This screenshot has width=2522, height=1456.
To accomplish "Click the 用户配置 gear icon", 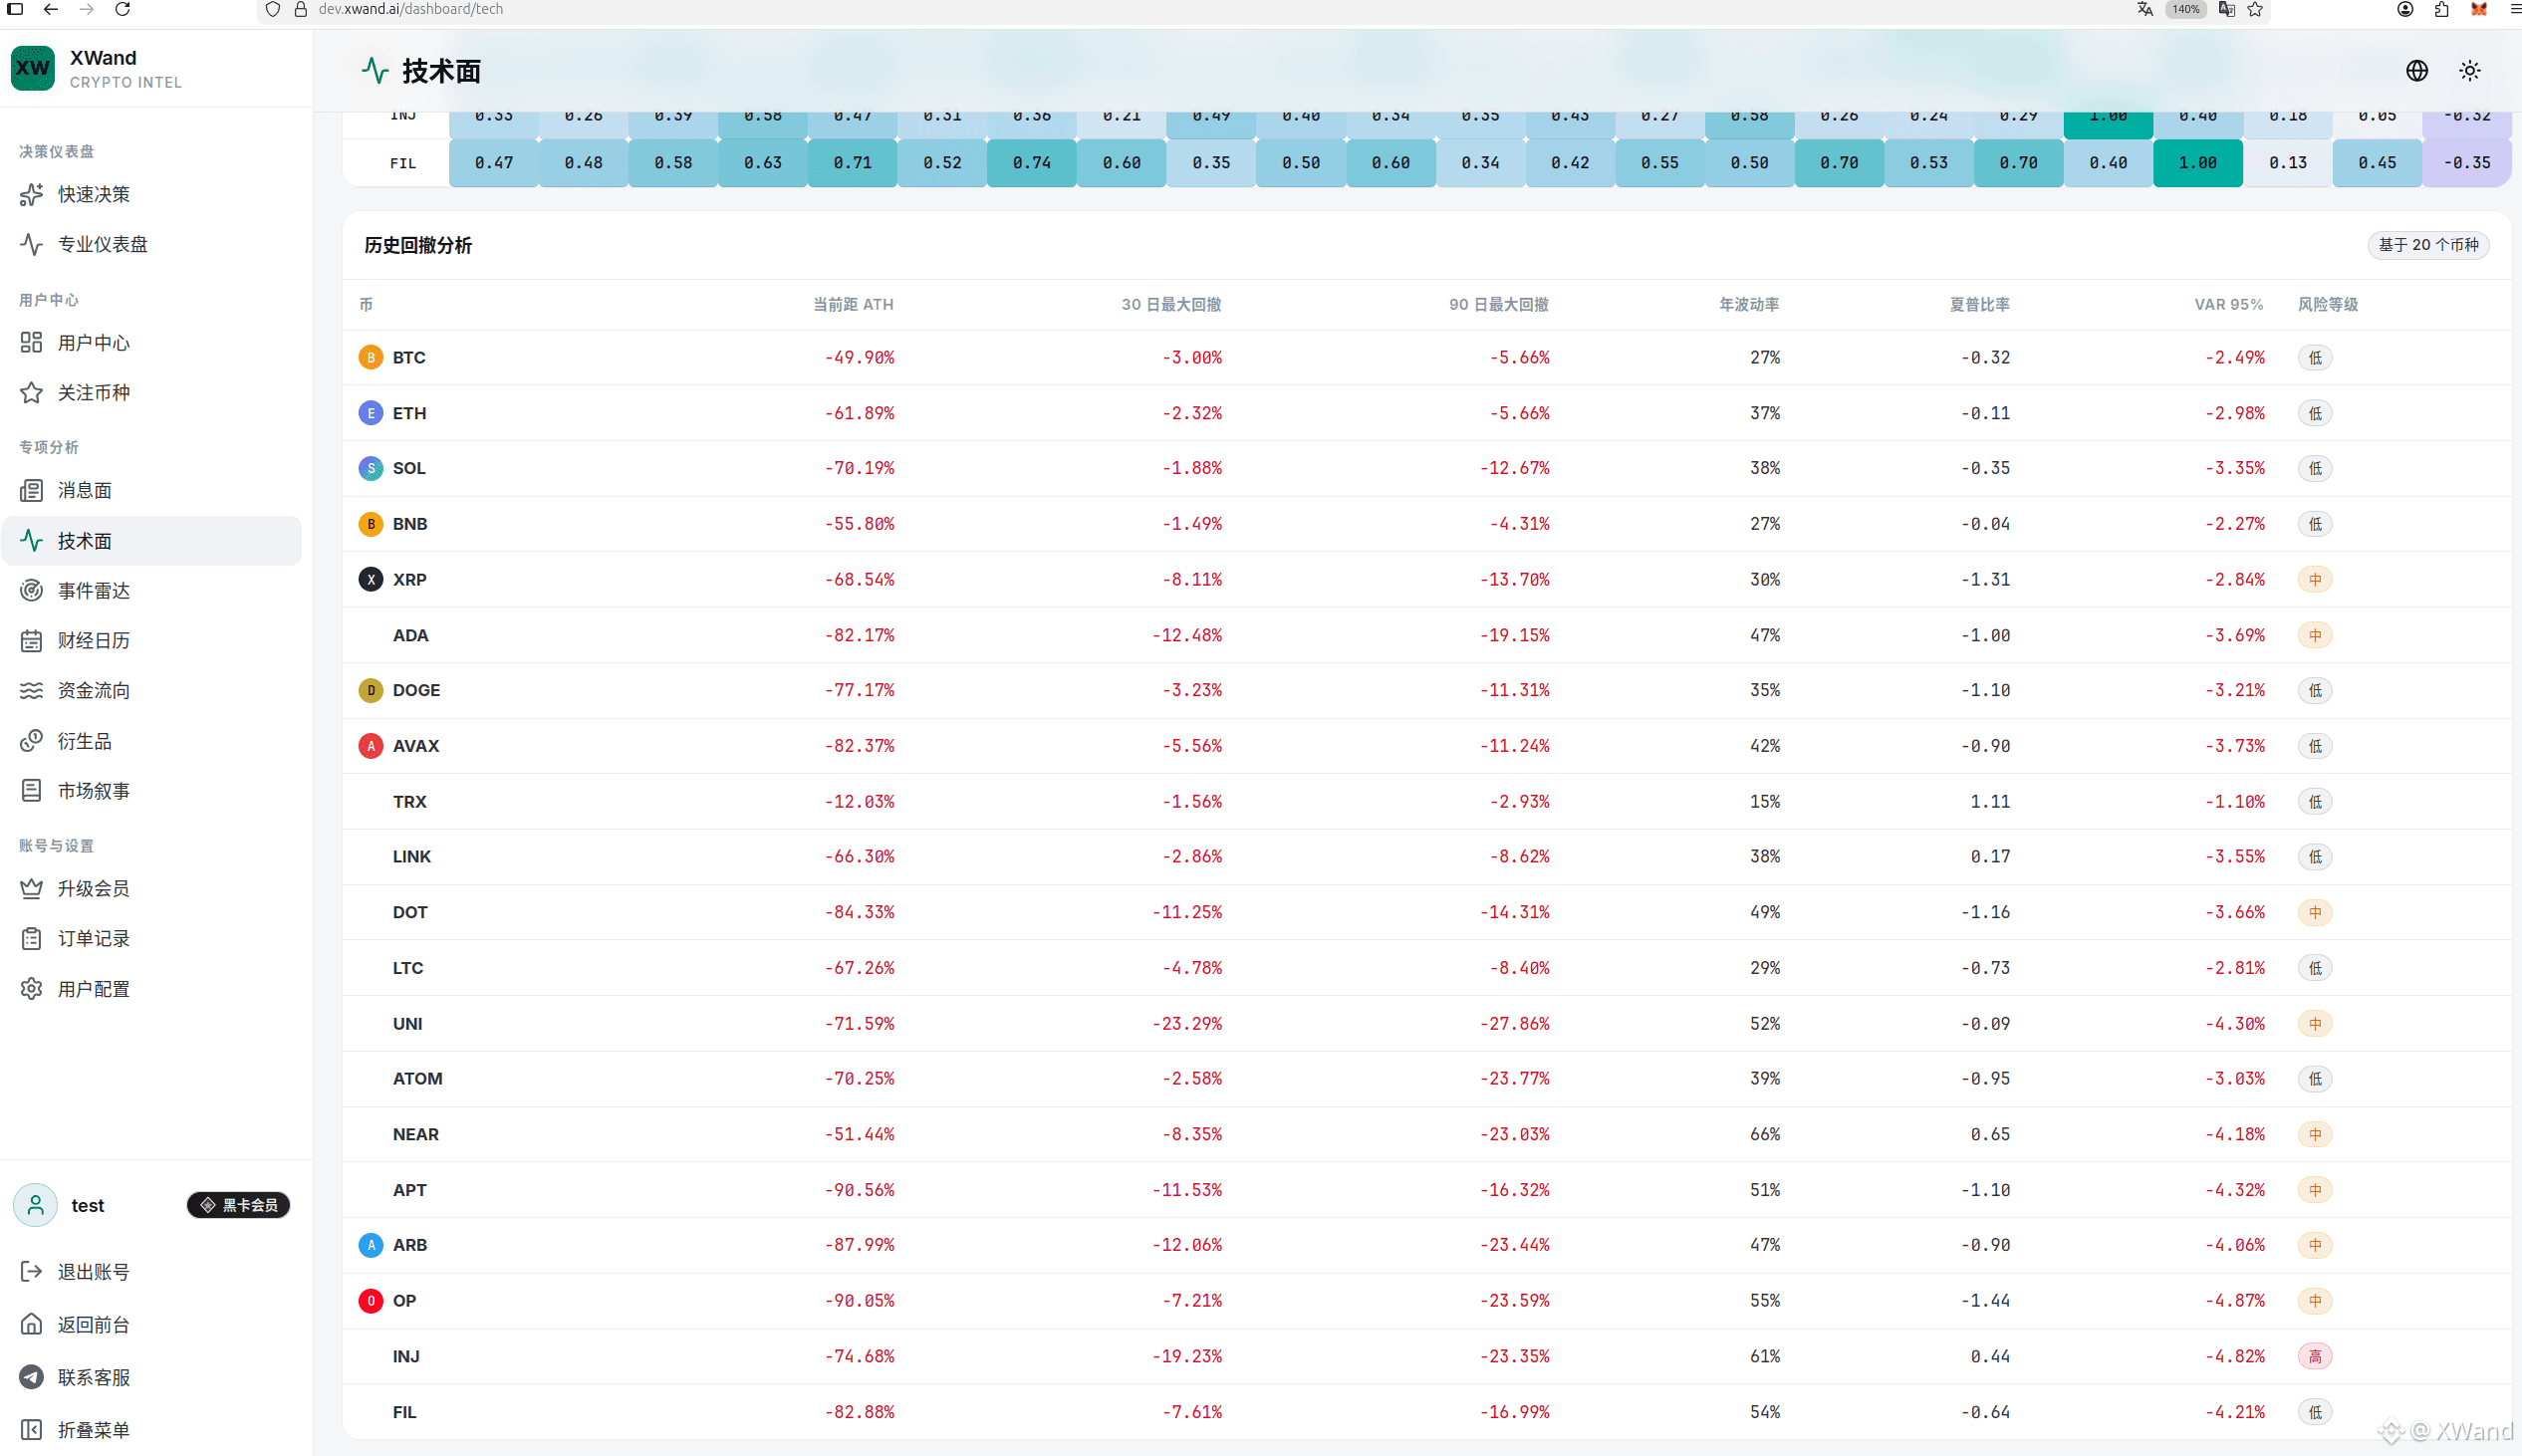I will (x=32, y=989).
